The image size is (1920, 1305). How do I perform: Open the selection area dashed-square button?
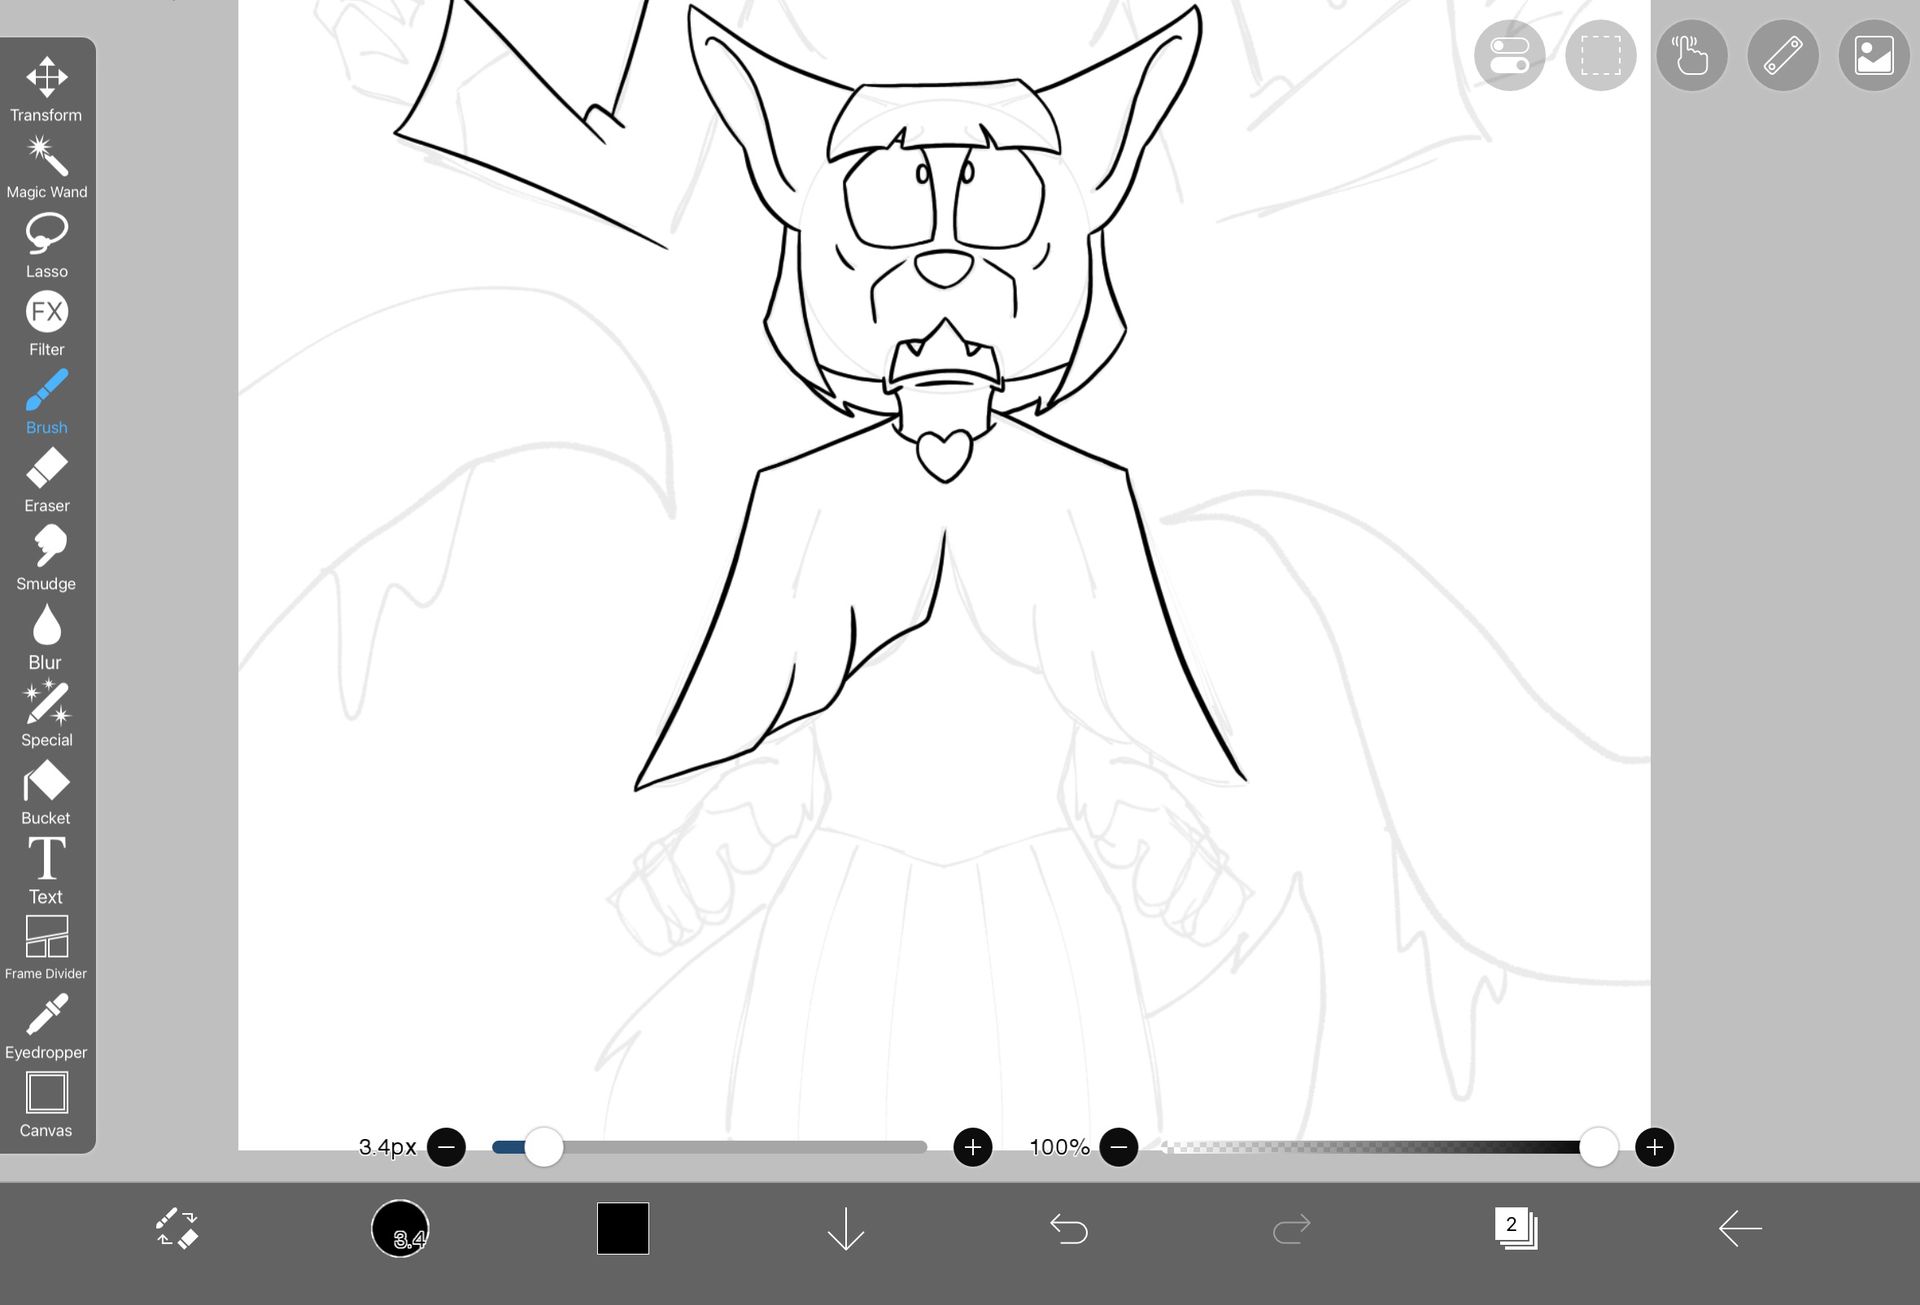(x=1601, y=55)
